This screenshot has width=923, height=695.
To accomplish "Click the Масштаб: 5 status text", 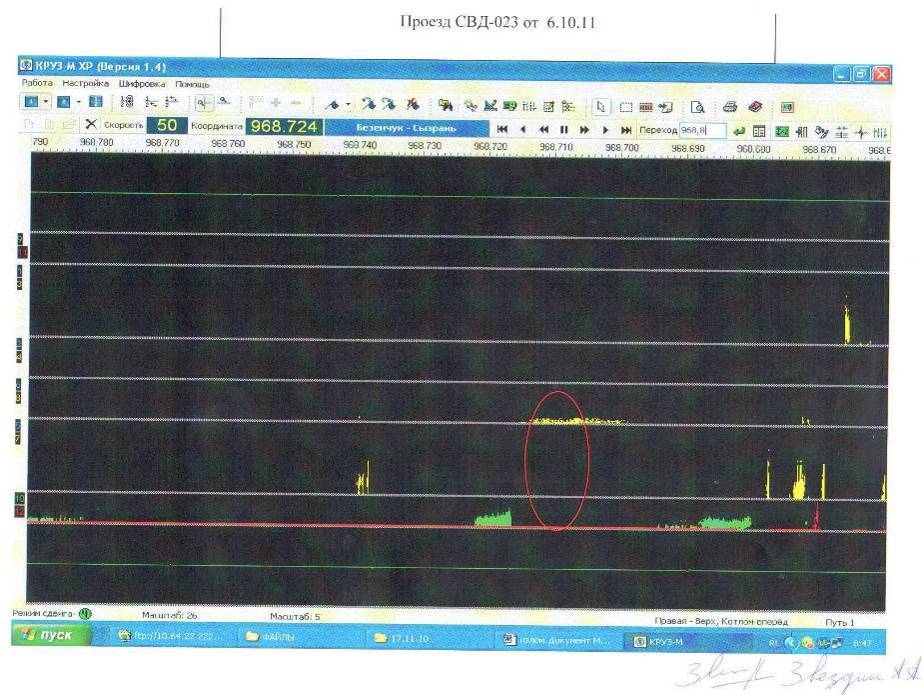I will tap(295, 616).
